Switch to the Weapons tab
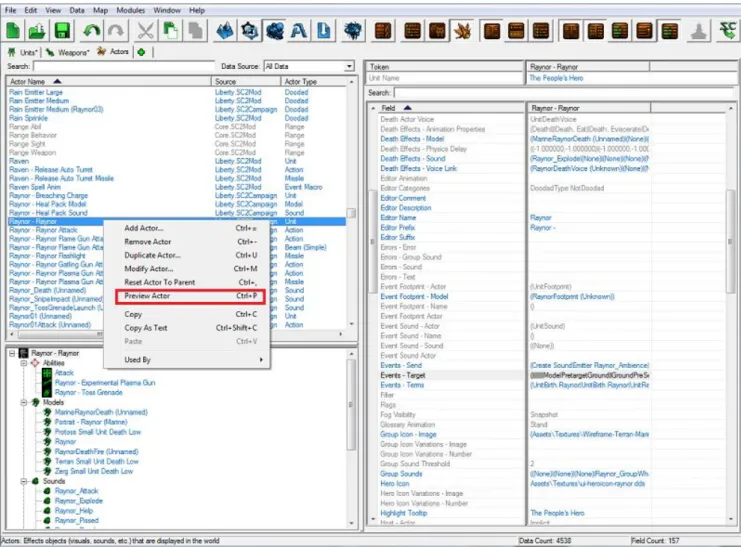Image resolution: width=741 pixels, height=547 pixels. tap(68, 52)
